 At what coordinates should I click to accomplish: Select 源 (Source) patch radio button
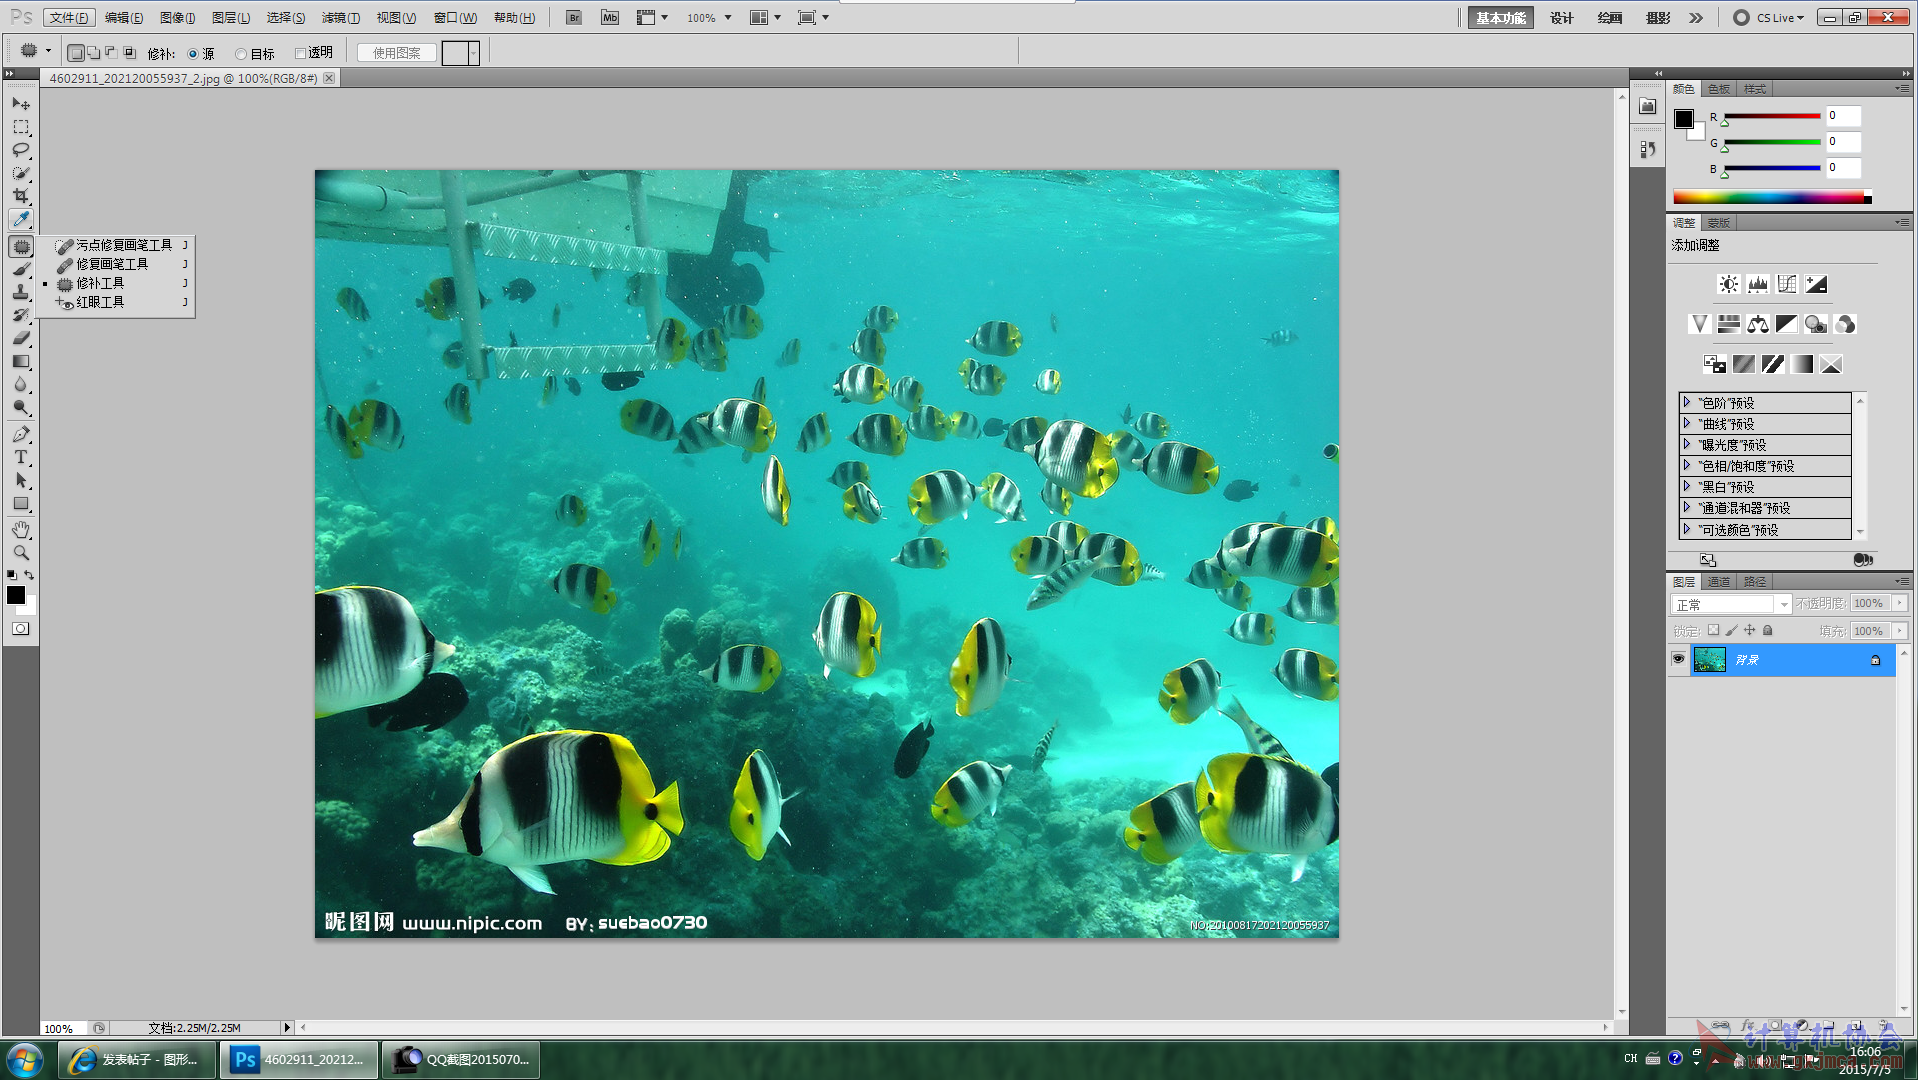(x=193, y=54)
